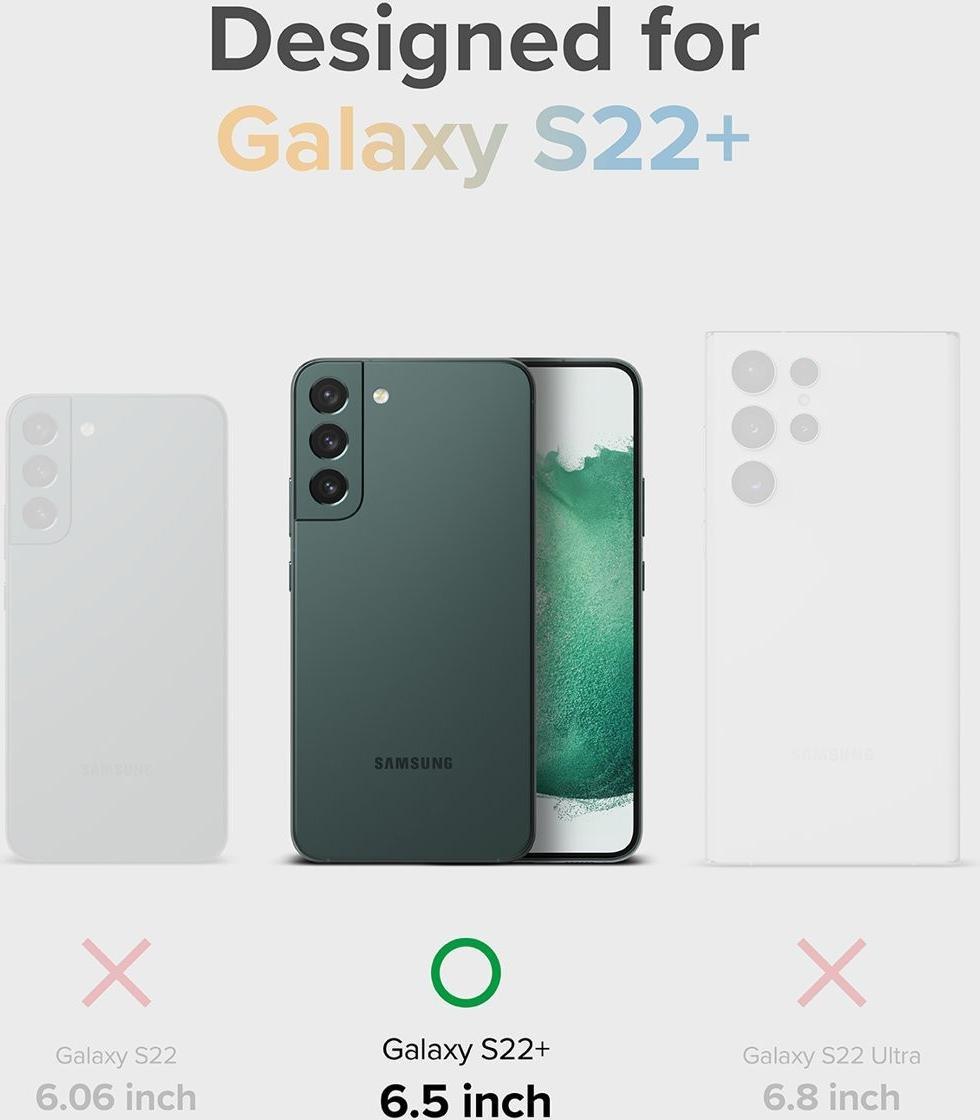Click the flash LED on green phone
The width and height of the screenshot is (980, 1120).
click(381, 396)
